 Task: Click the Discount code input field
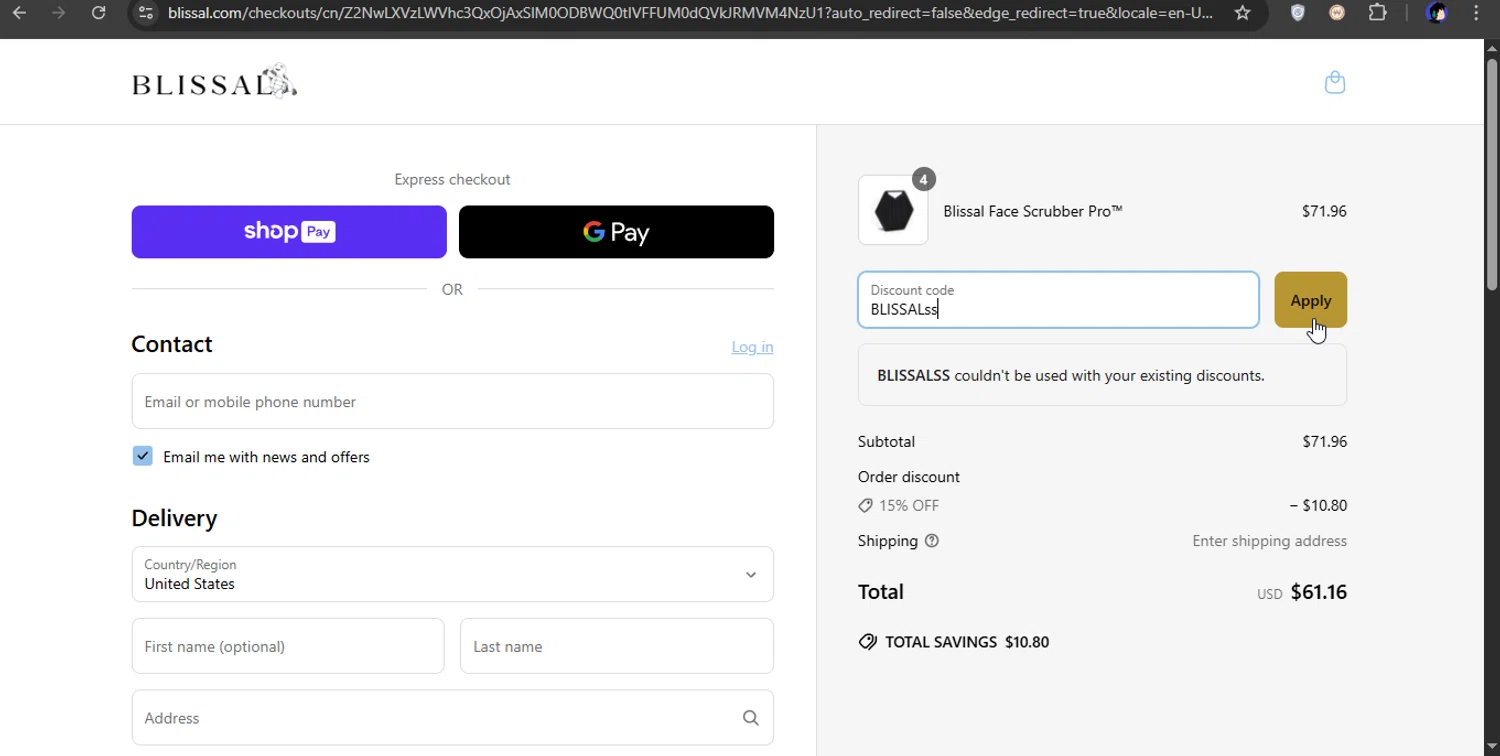coord(1058,300)
